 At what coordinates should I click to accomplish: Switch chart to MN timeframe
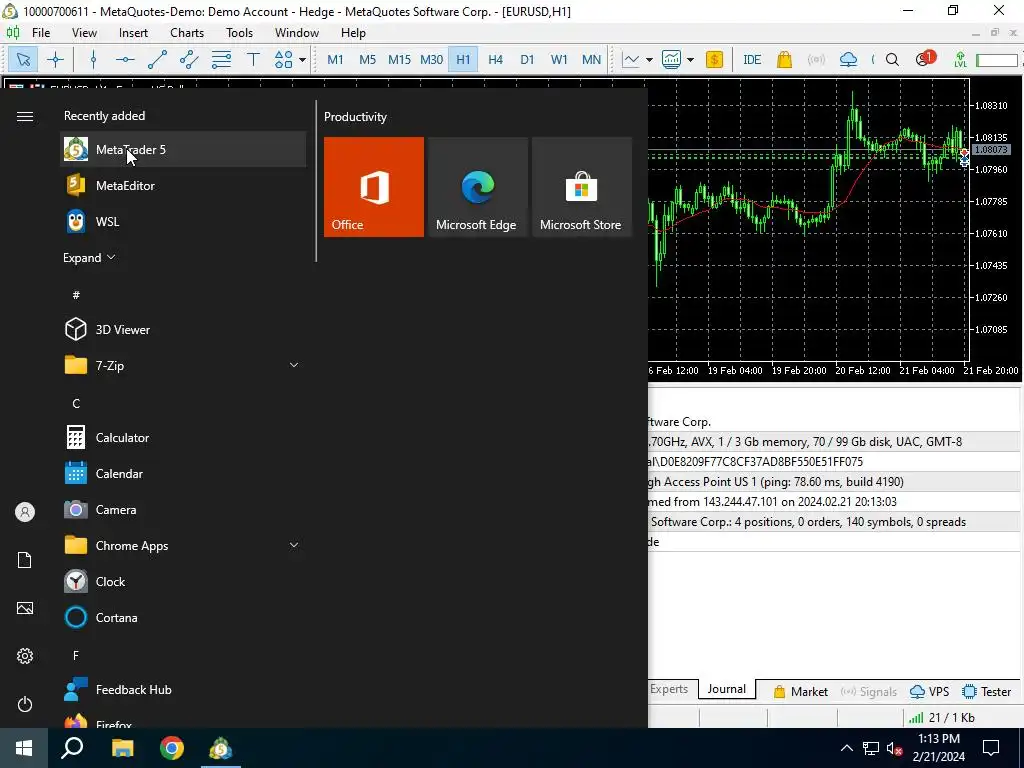click(591, 59)
